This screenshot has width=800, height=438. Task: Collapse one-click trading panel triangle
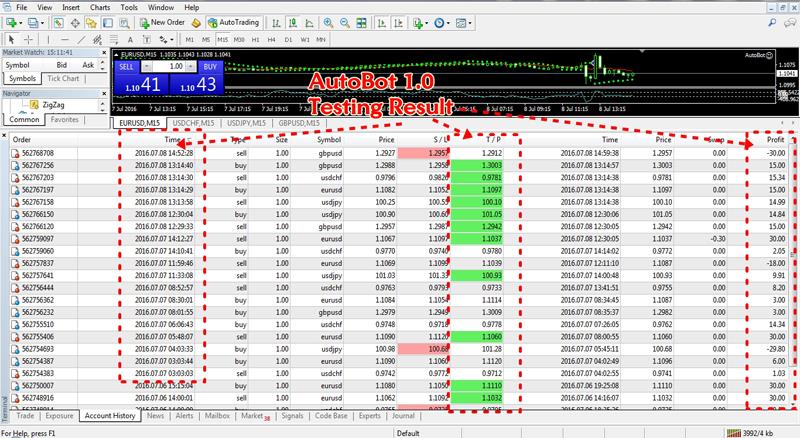point(117,54)
